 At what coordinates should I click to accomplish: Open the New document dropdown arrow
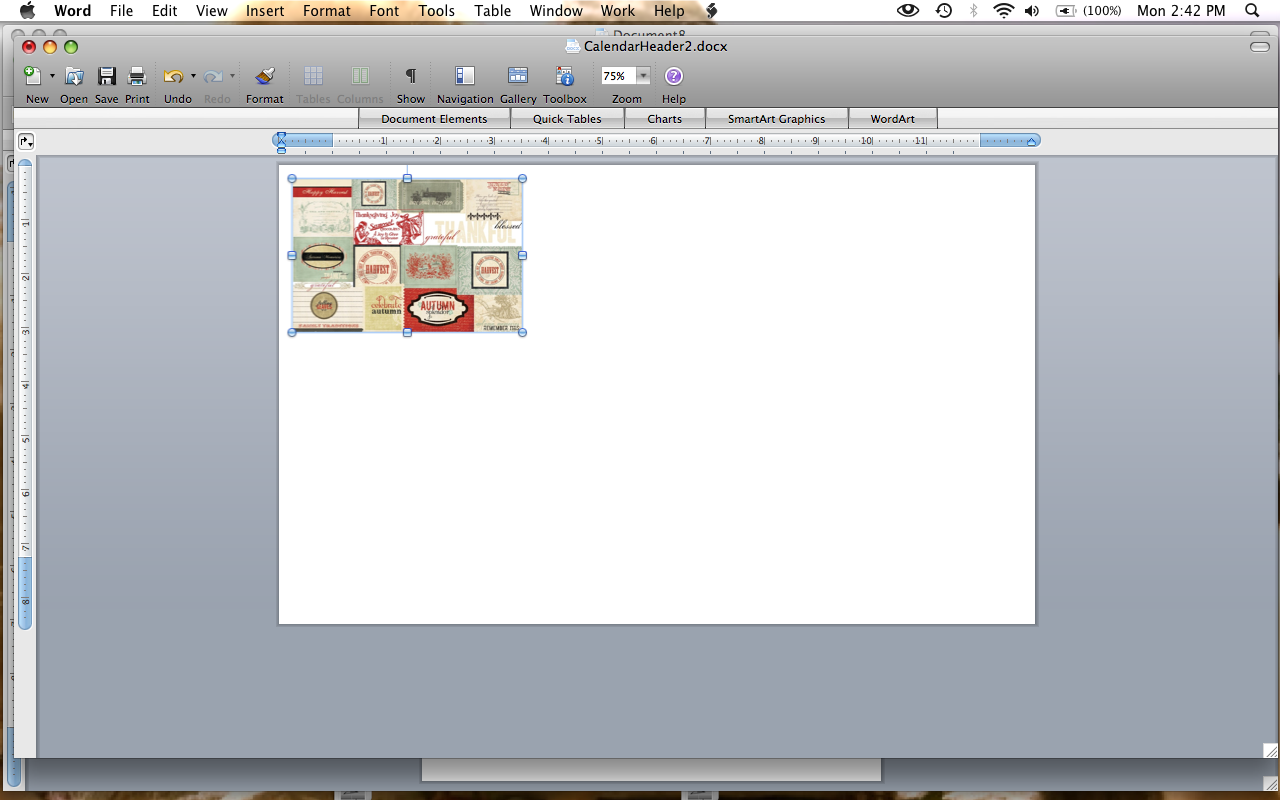click(52, 76)
